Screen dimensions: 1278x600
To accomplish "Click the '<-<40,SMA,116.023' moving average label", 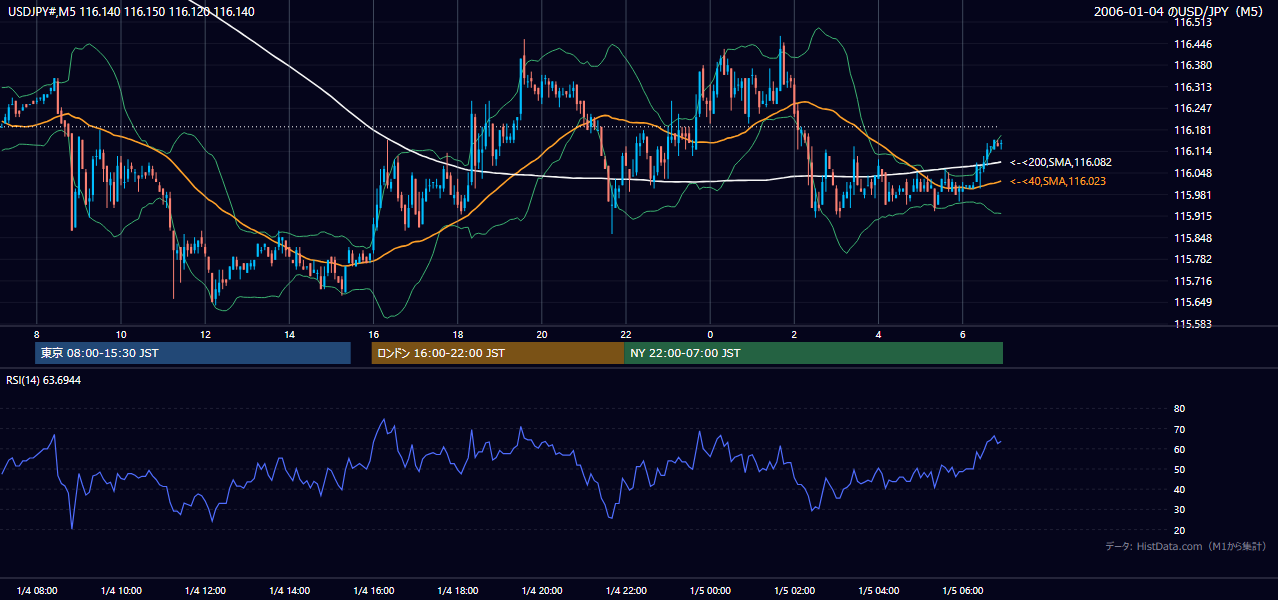I will click(1058, 181).
